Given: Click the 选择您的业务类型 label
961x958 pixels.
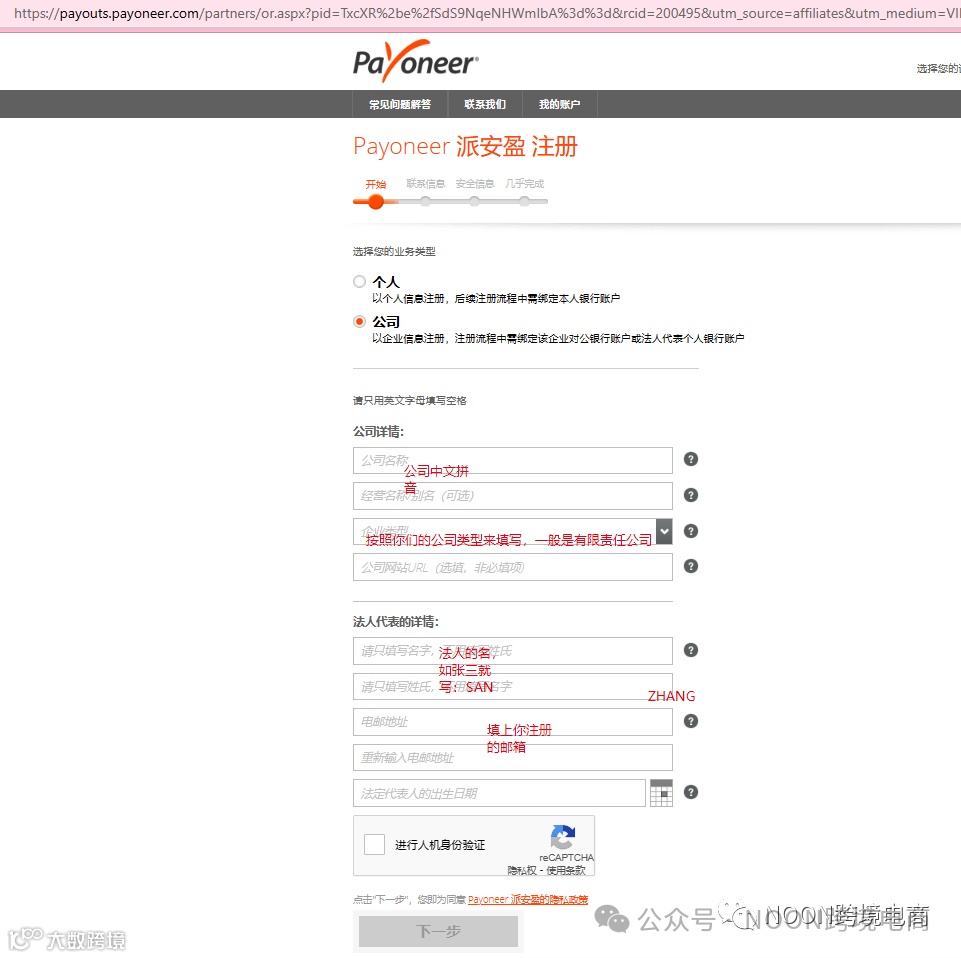Looking at the screenshot, I should [394, 251].
